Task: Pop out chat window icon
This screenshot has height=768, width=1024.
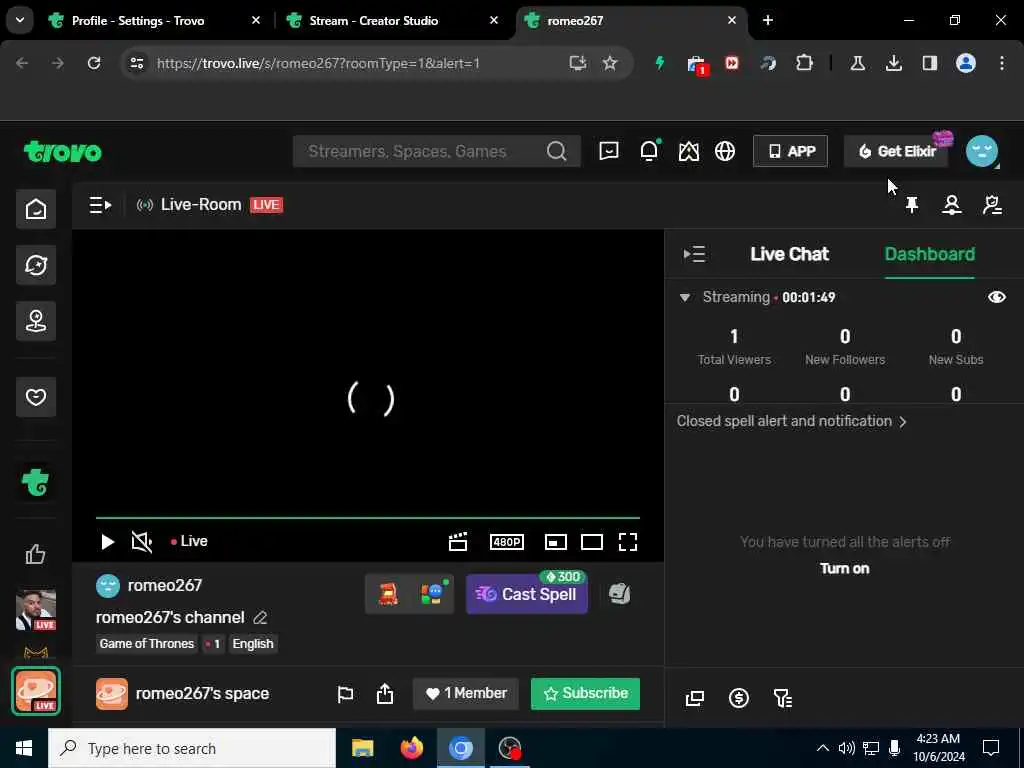Action: click(695, 698)
